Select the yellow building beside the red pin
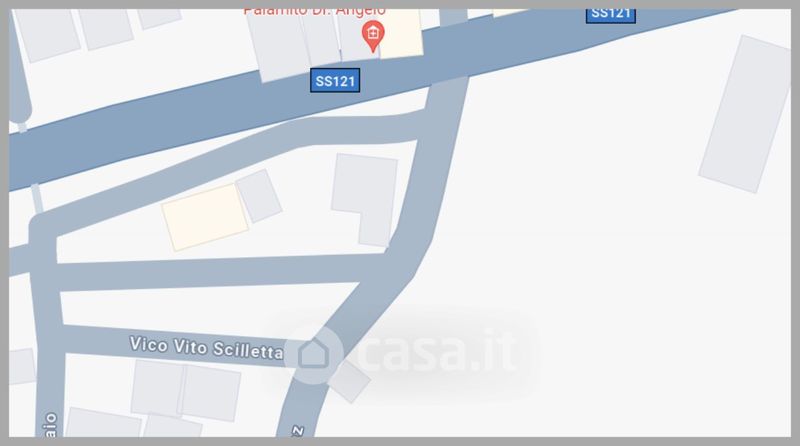This screenshot has height=446, width=800. (402, 33)
